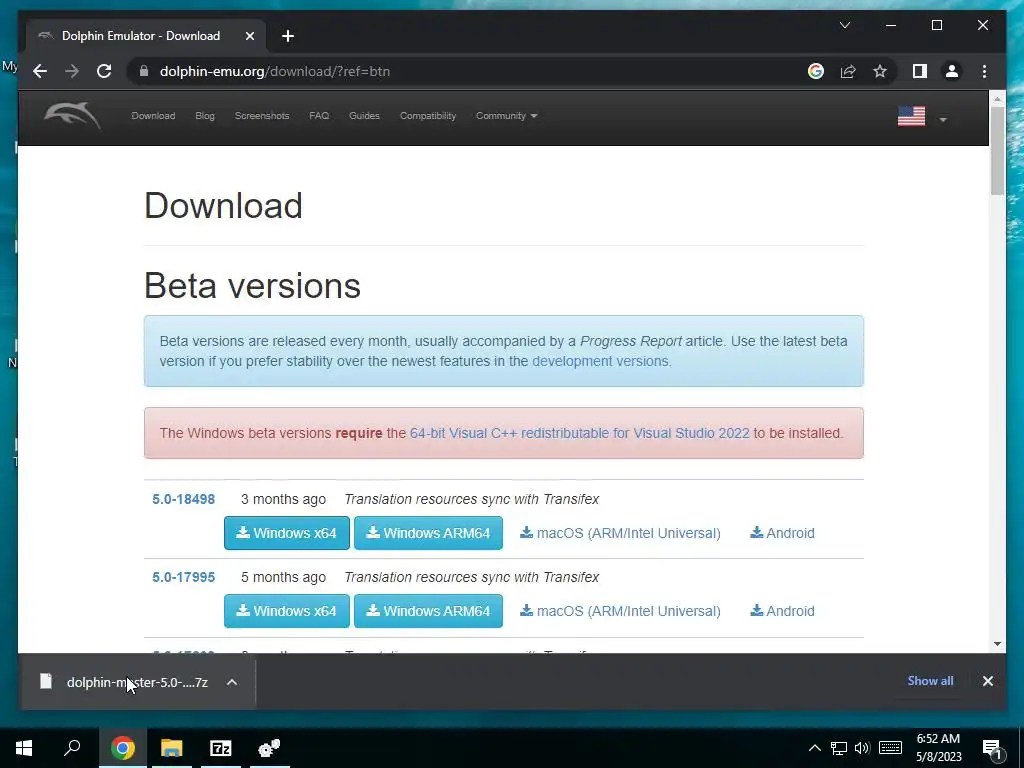The image size is (1024, 768).
Task: Open version 5.0-17995 details
Action: 184,577
